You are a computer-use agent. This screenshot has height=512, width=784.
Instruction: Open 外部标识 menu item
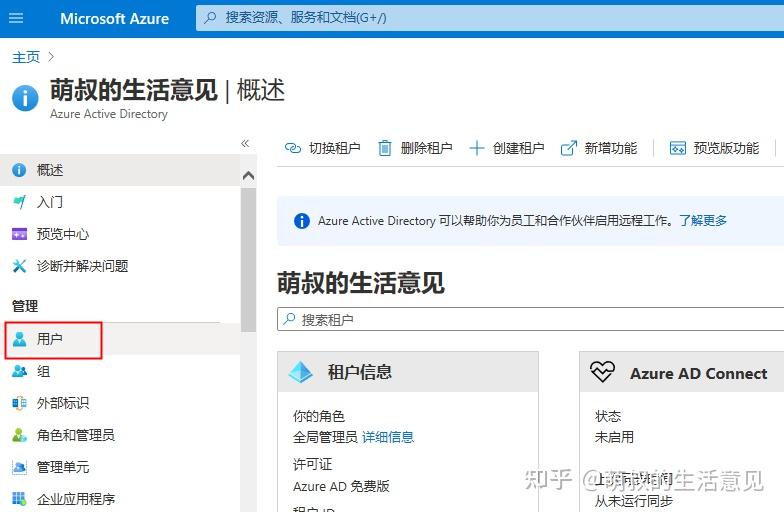tap(120, 403)
